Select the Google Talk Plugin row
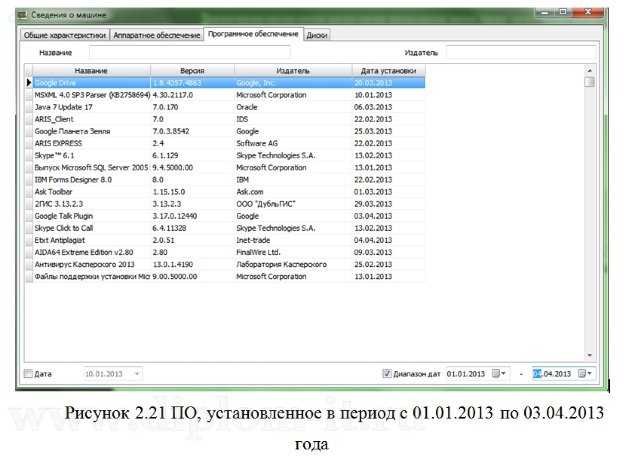This screenshot has width=629, height=460. [x=229, y=216]
